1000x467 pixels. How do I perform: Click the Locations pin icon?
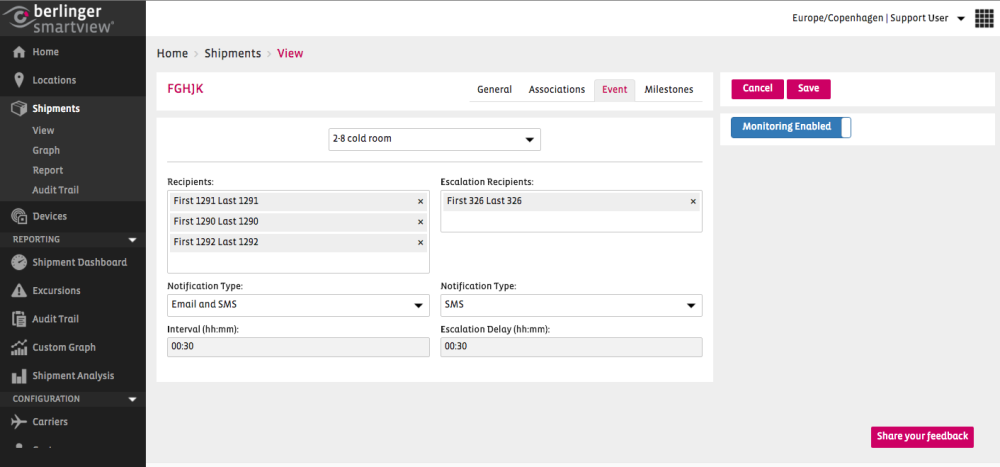coord(19,80)
